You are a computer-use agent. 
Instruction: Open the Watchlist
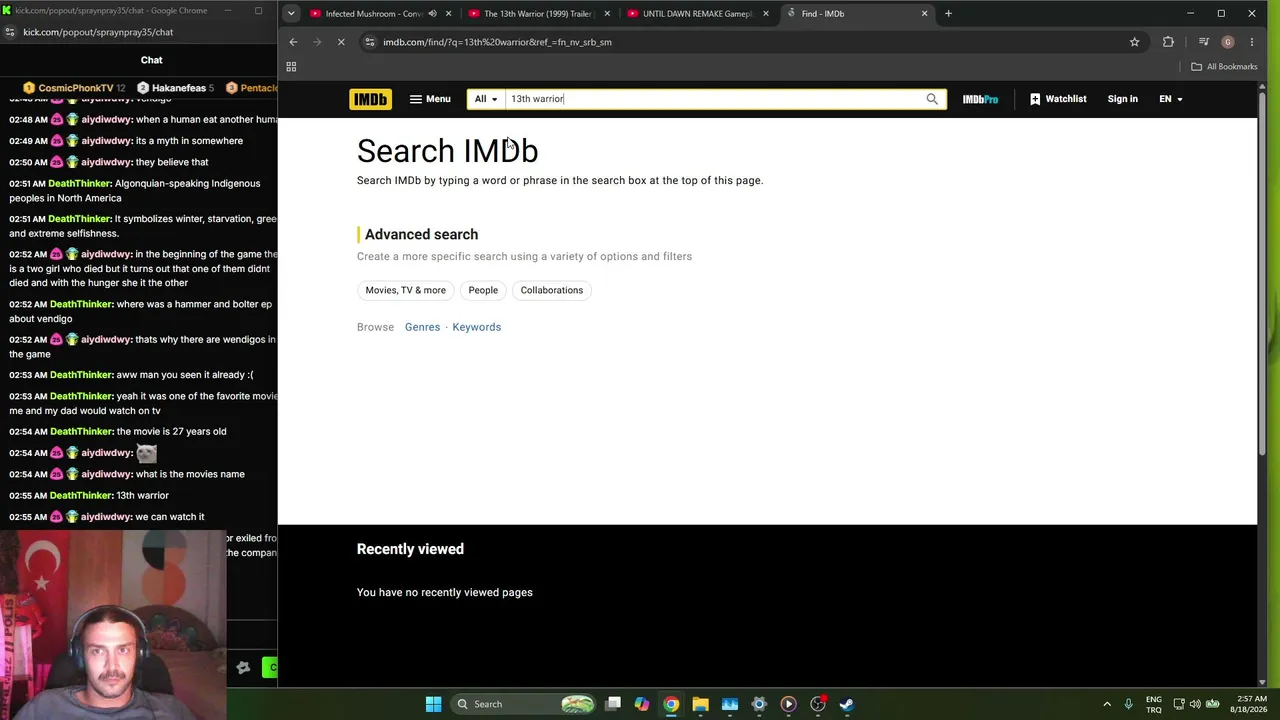1058,99
